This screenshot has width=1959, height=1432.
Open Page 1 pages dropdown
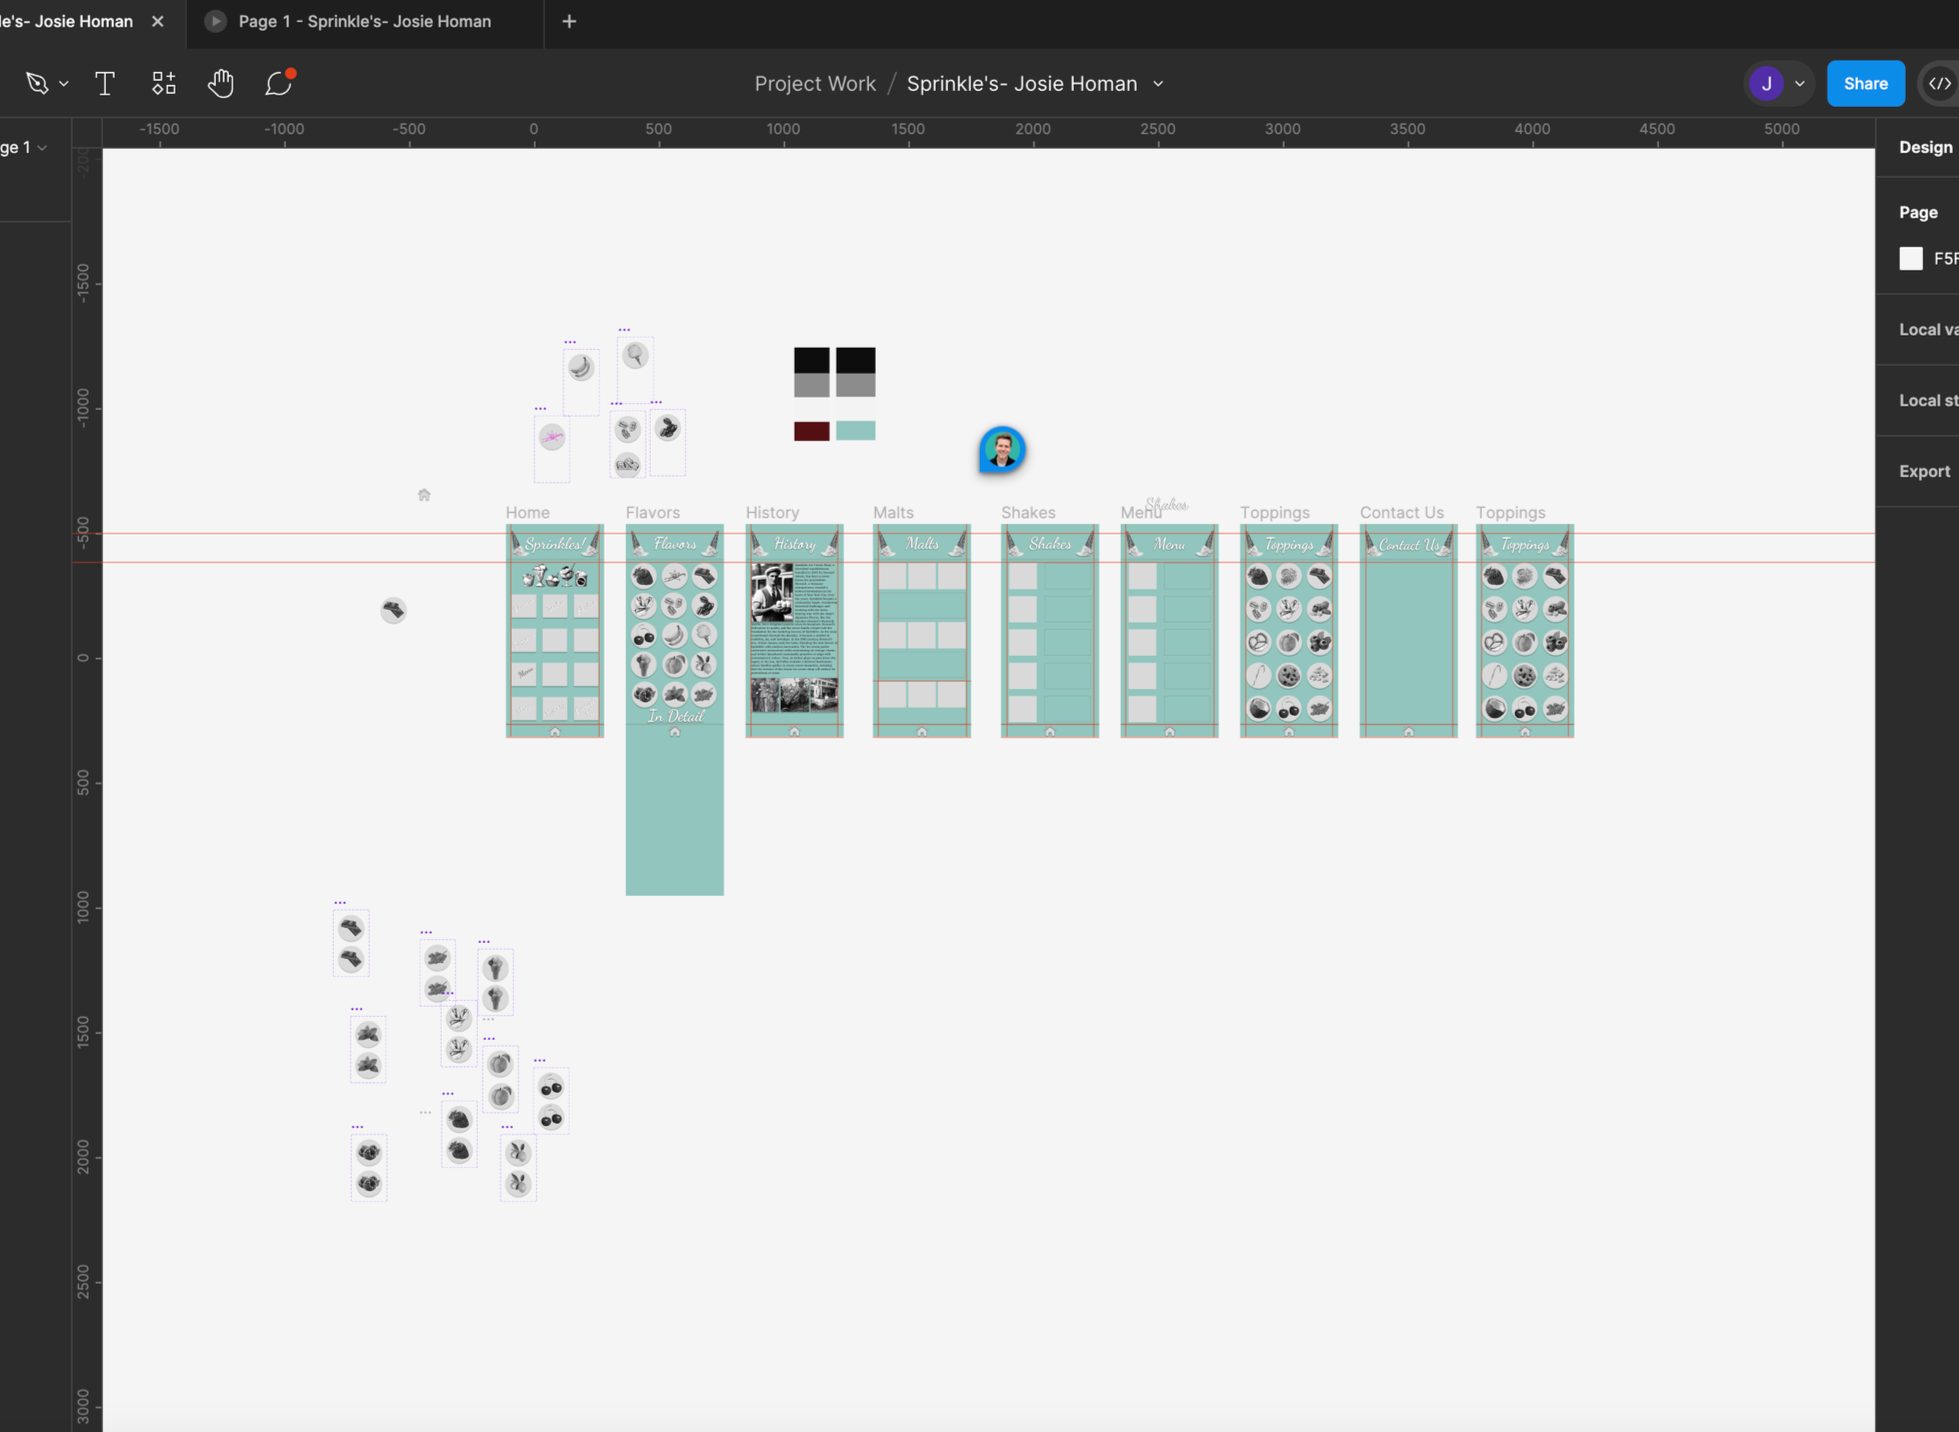42,148
